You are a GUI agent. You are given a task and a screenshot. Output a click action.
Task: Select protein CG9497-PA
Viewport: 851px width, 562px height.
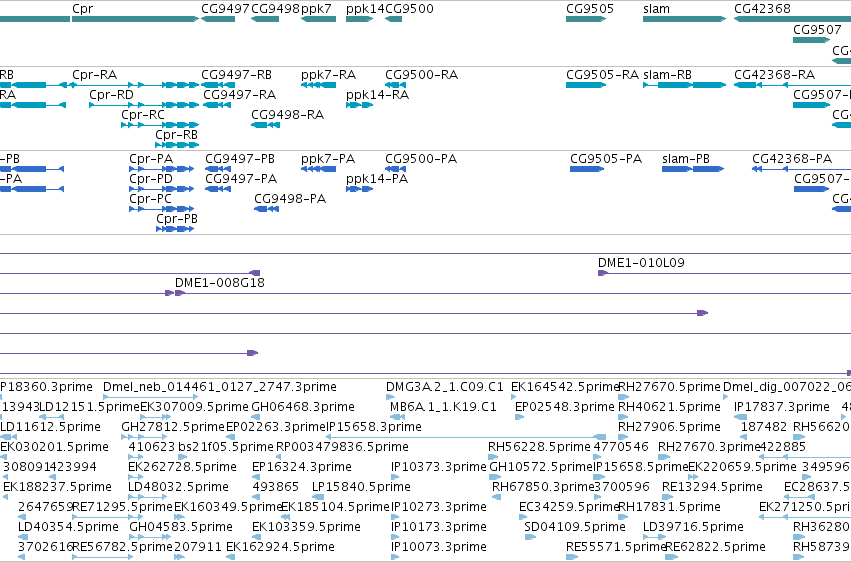click(x=218, y=189)
